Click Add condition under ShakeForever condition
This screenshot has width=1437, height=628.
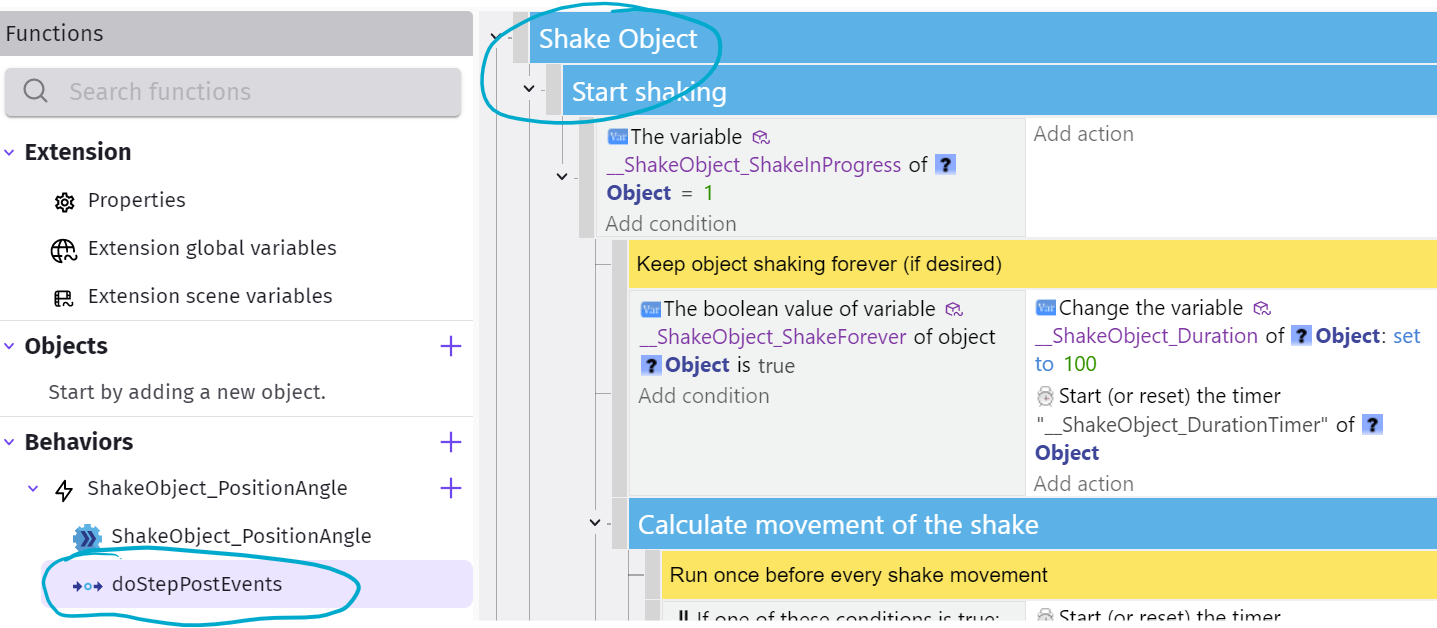point(704,396)
